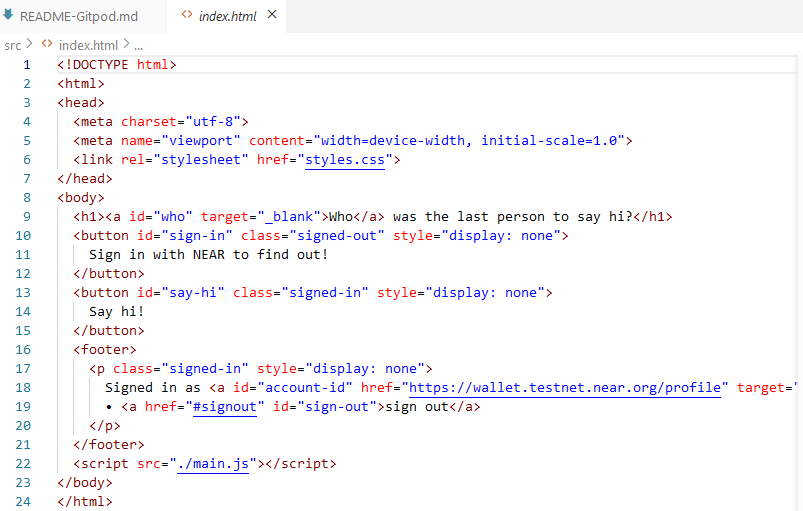Select the index.html editor tab
Image resolution: width=803 pixels, height=511 pixels.
pos(227,17)
